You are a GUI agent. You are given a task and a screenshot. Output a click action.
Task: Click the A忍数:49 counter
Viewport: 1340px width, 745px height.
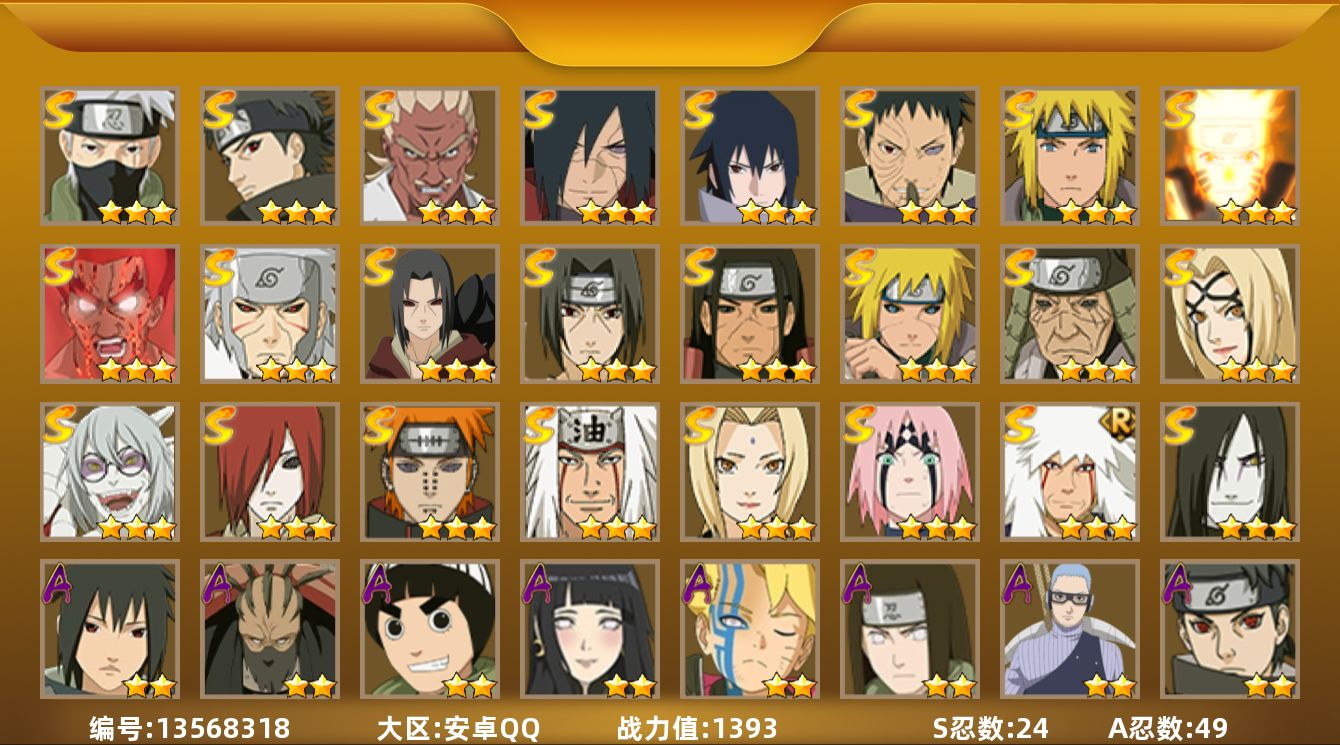(1168, 728)
